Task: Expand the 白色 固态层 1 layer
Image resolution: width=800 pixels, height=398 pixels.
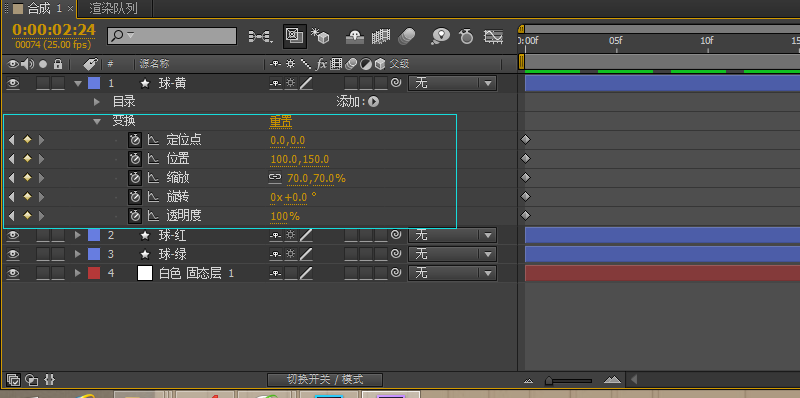Action: (78, 273)
